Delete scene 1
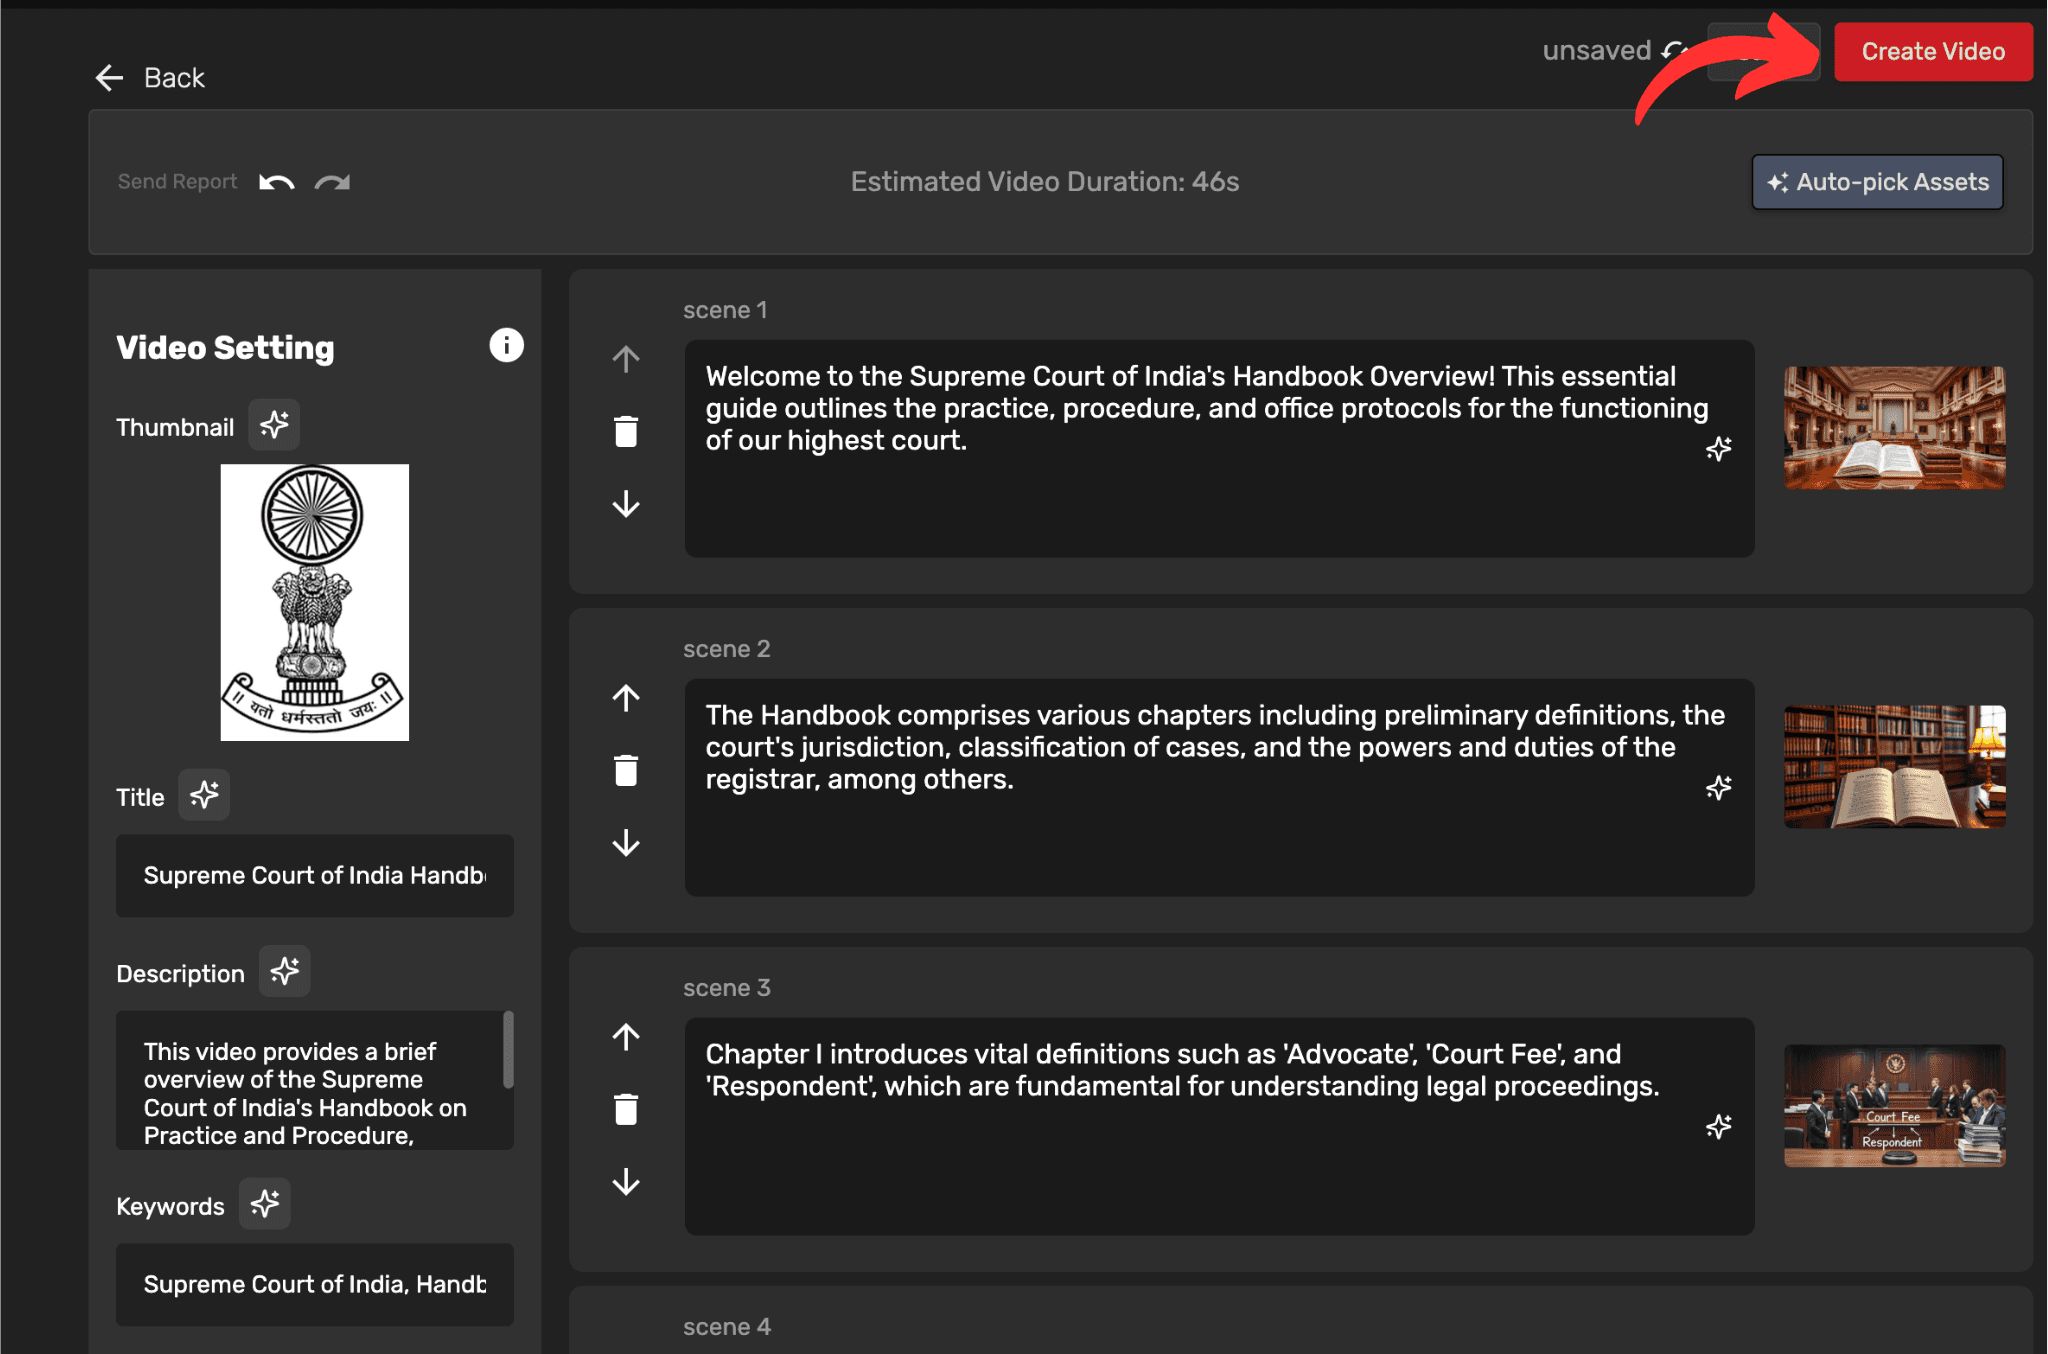 coord(626,431)
